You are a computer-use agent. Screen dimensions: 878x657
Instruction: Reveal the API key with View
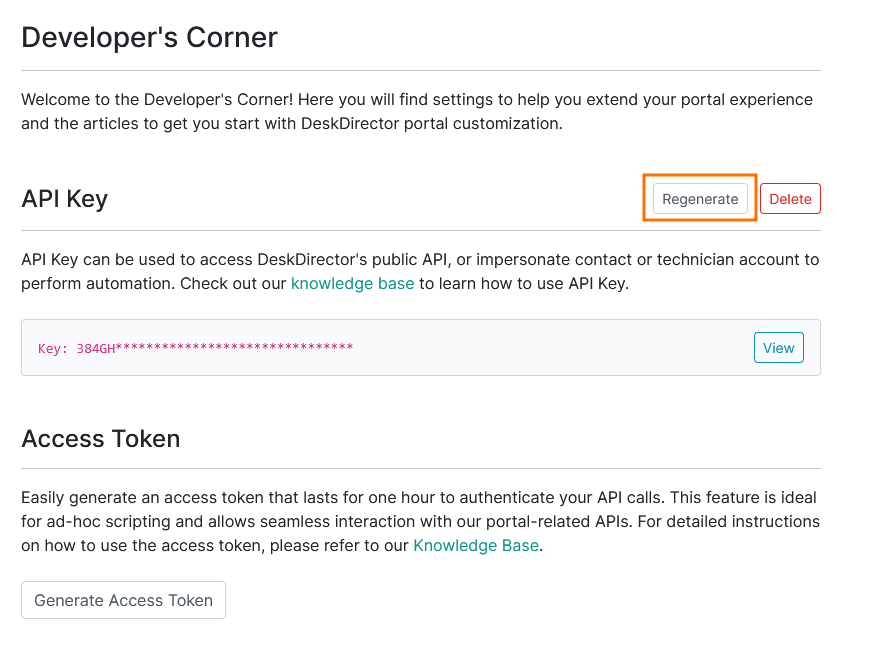tap(778, 348)
